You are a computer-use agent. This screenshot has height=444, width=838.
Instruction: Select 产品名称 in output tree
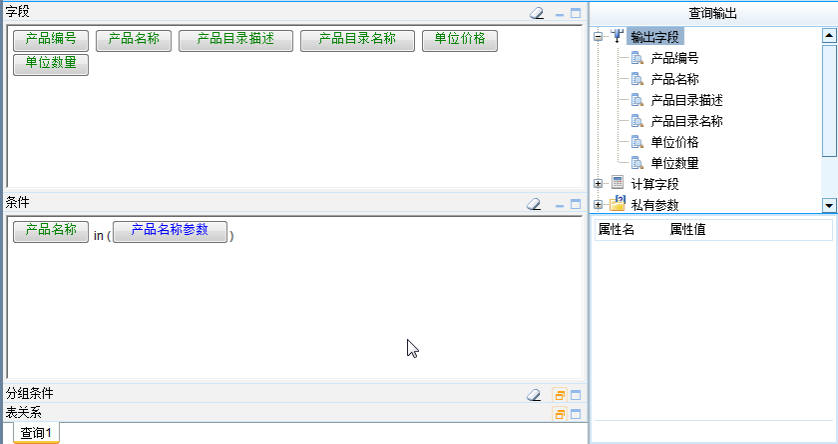674,79
